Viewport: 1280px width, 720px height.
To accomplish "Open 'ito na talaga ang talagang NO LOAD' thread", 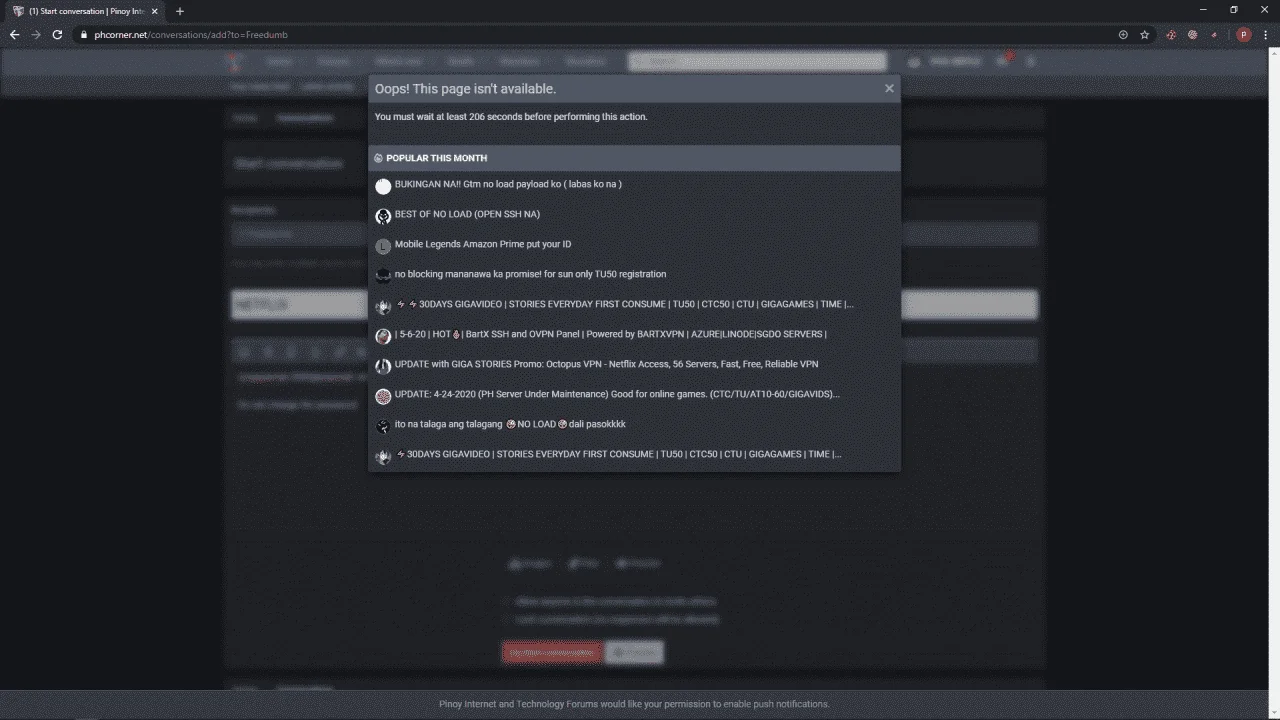I will coord(510,424).
